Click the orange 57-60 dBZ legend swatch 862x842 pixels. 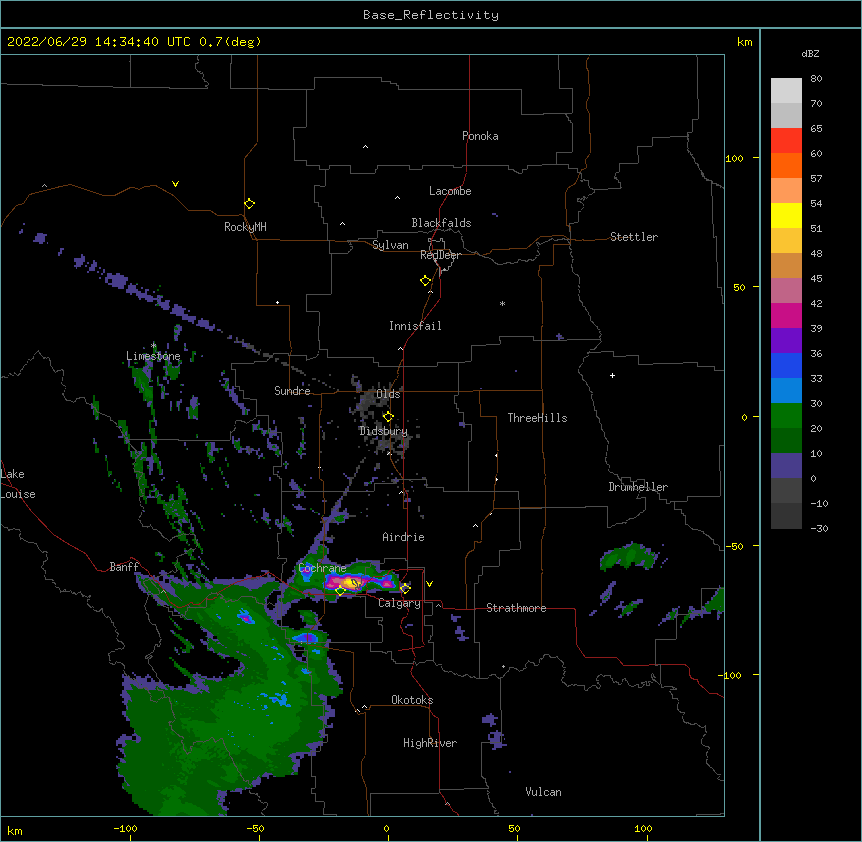[x=786, y=165]
